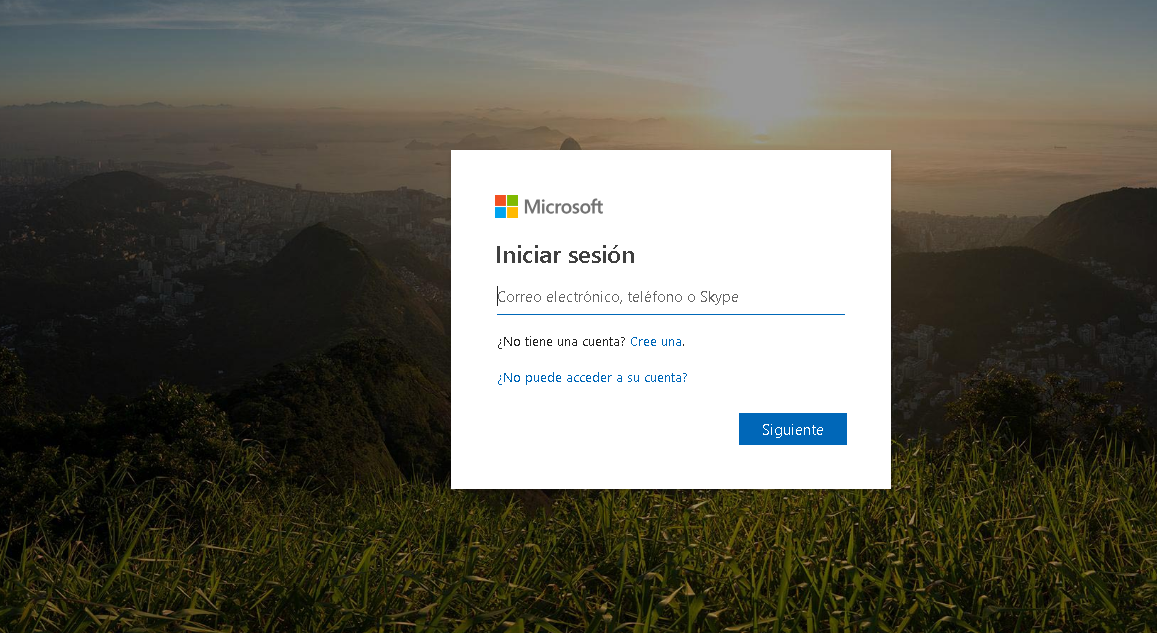Open the 'Cree una' account link
The width and height of the screenshot is (1157, 633).
click(x=656, y=342)
